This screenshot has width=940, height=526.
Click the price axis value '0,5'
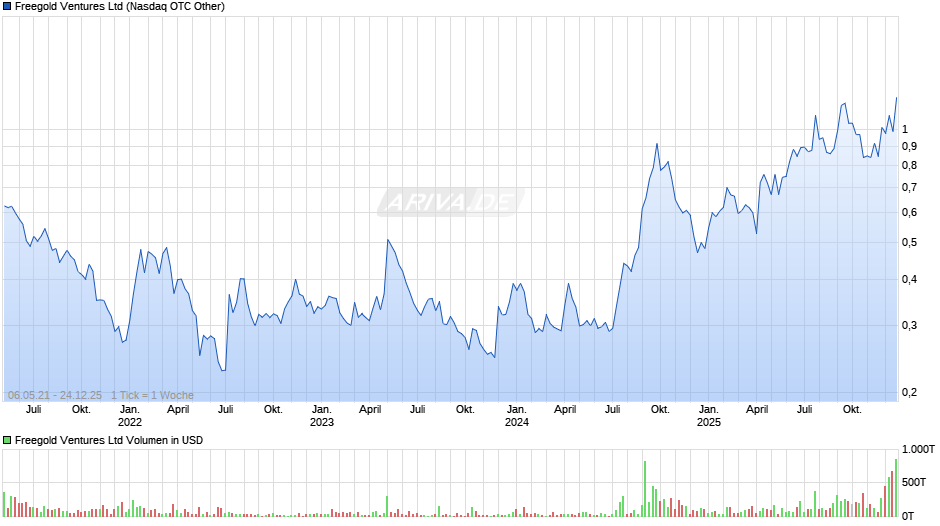click(x=909, y=243)
